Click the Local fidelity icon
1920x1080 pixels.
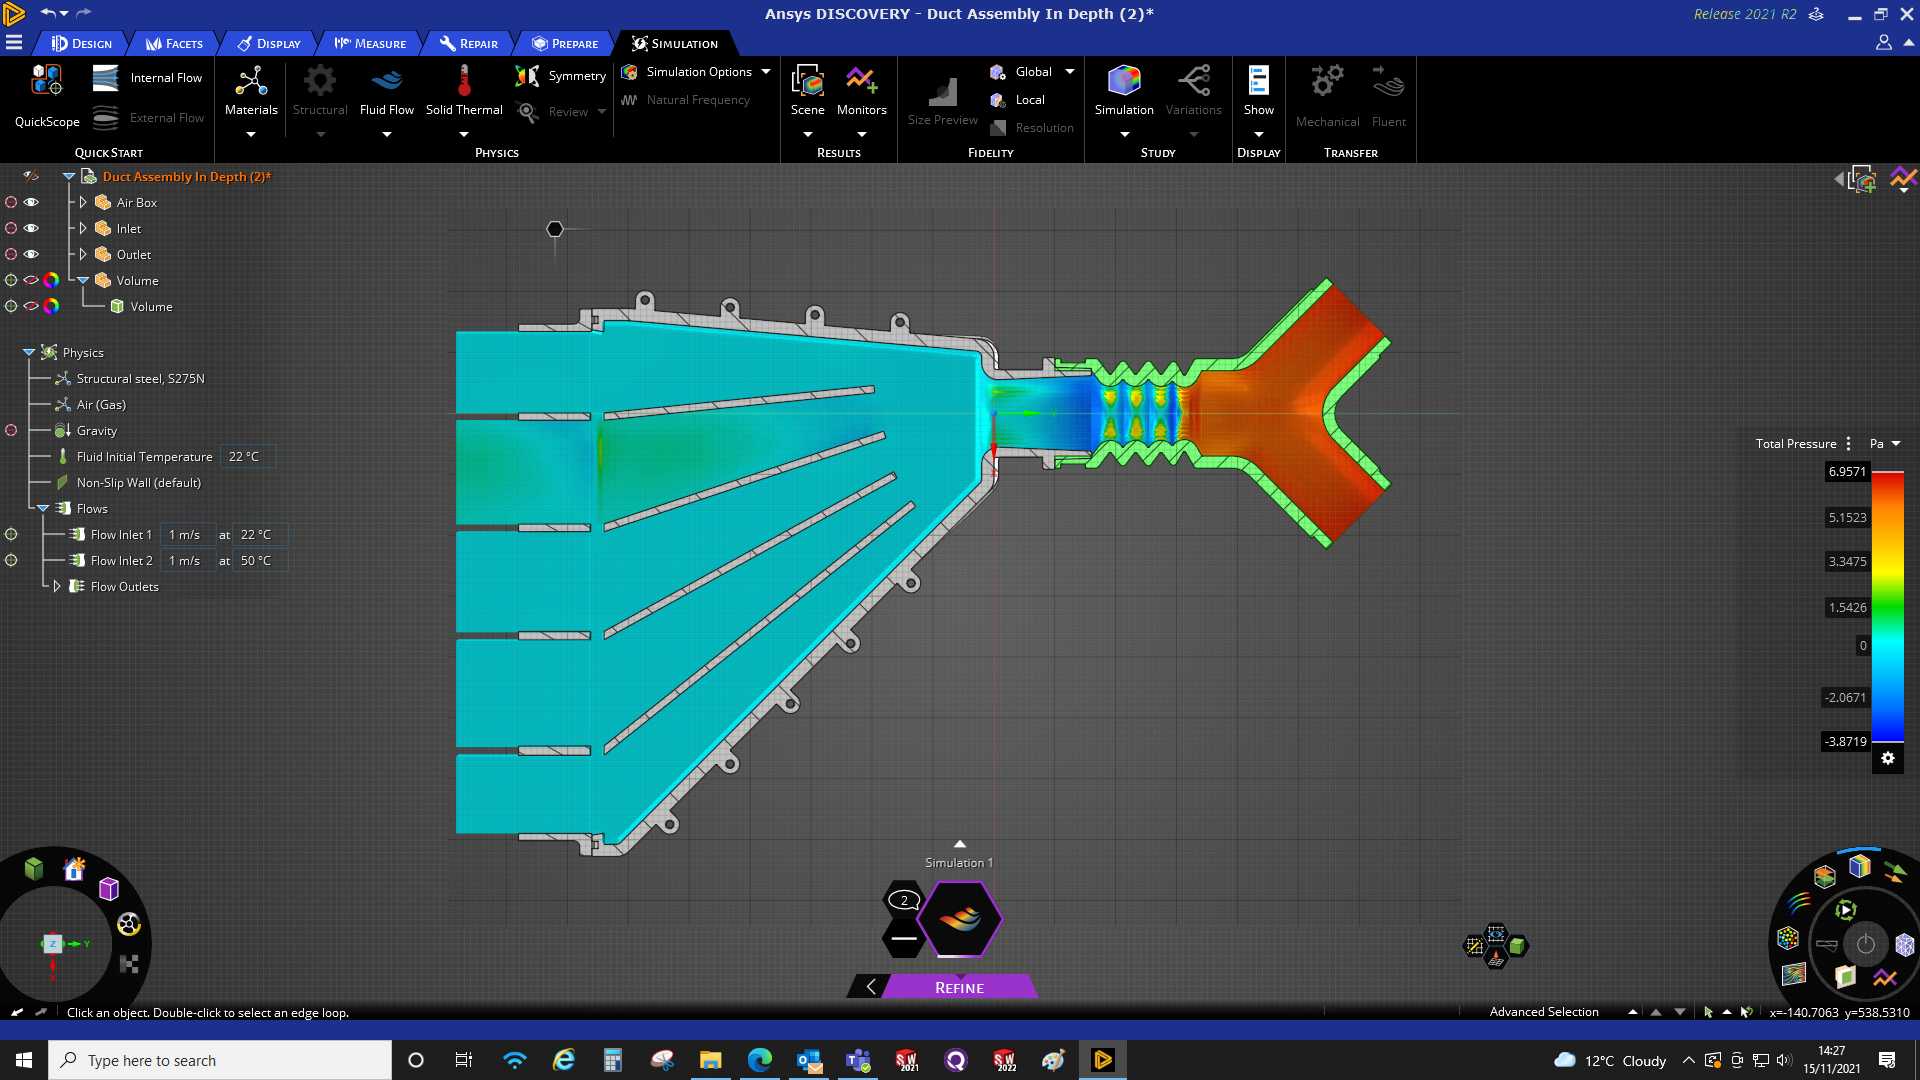pyautogui.click(x=997, y=100)
